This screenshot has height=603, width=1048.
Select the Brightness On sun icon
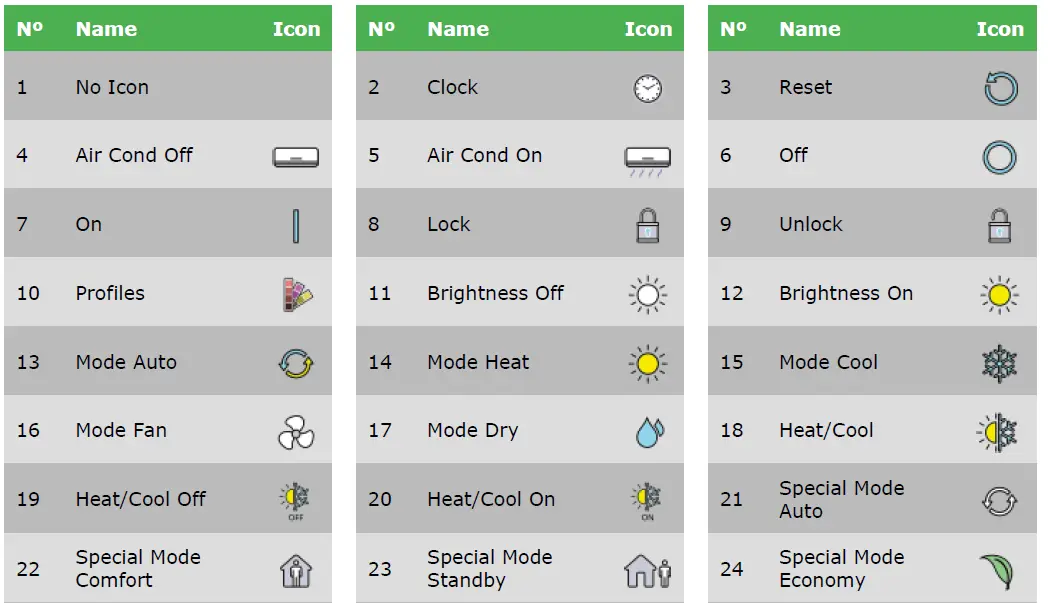1000,294
